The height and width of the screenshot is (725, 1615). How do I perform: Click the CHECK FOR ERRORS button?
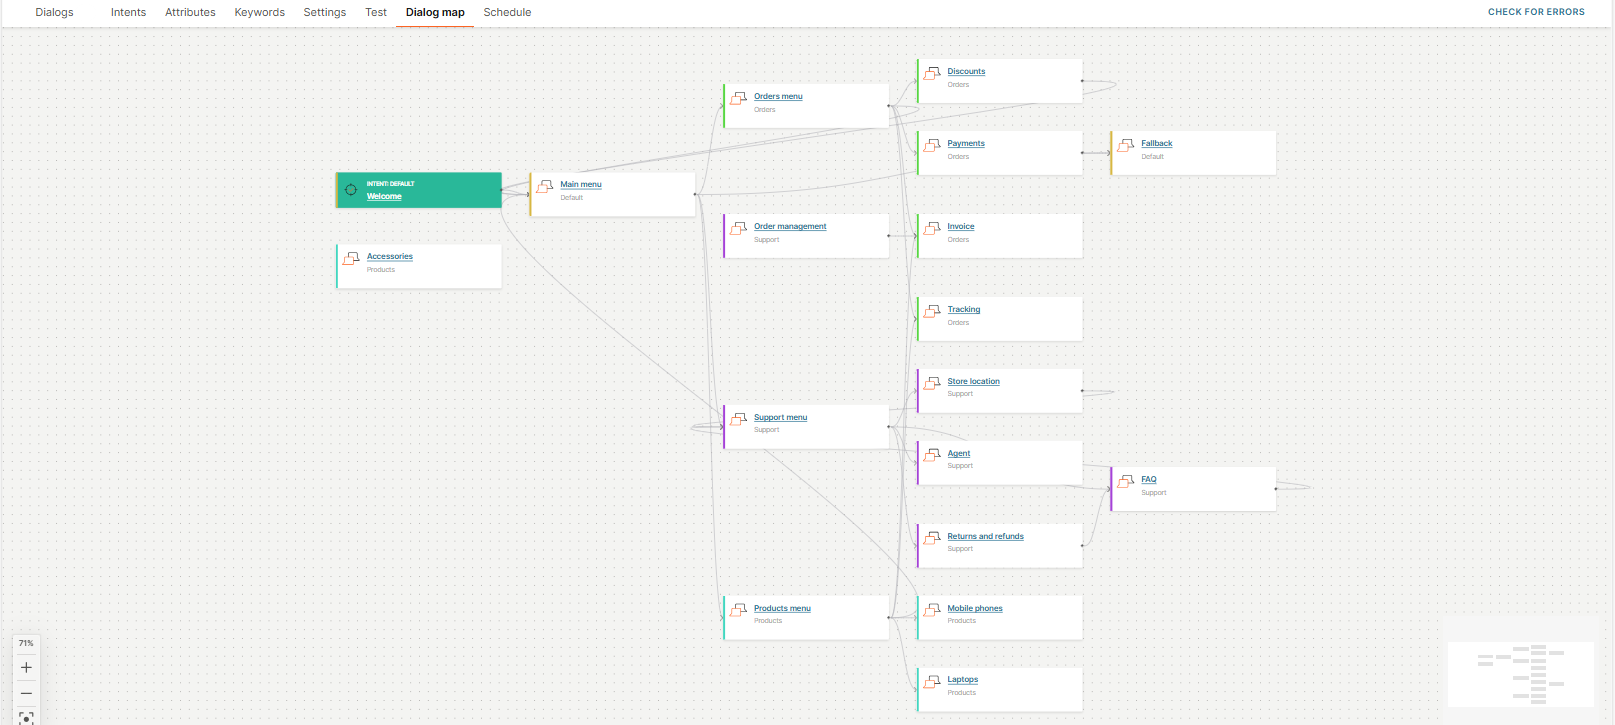(x=1536, y=12)
